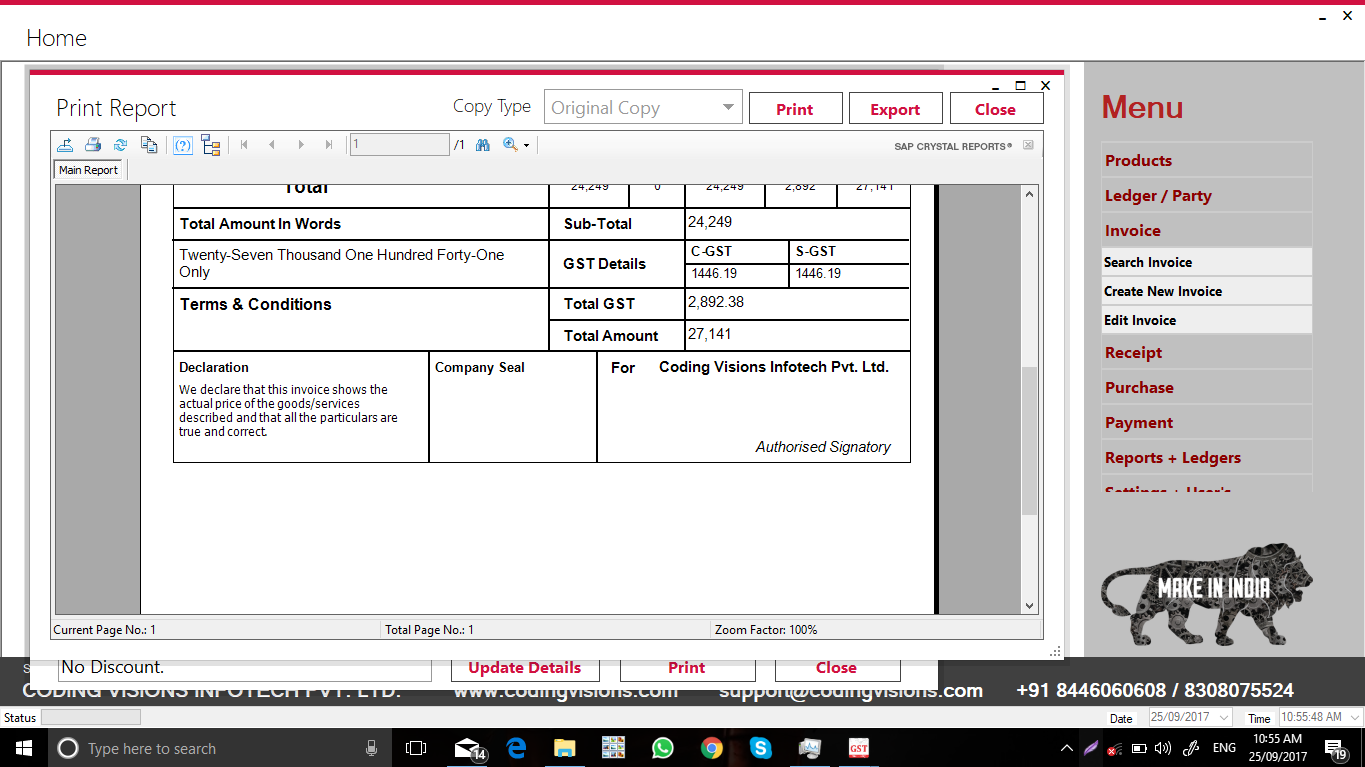Export the report using the export icon
Image resolution: width=1365 pixels, height=767 pixels.
(x=65, y=145)
